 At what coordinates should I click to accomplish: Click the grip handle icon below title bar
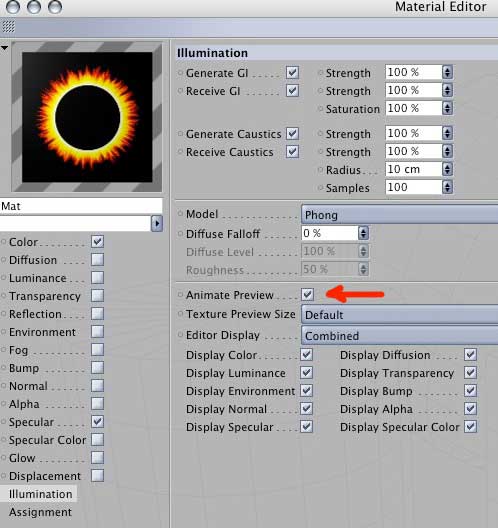[x=9, y=27]
